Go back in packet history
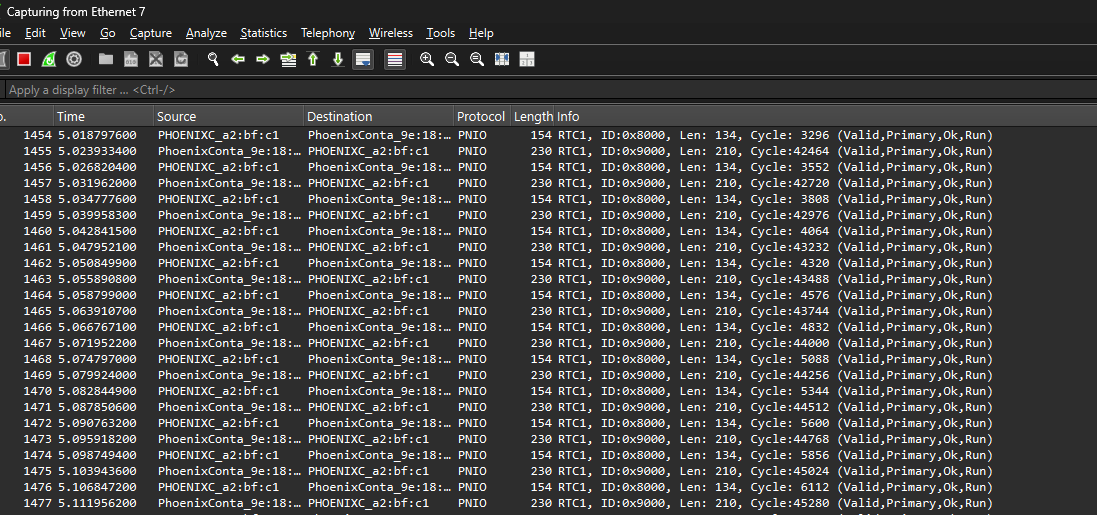 coord(238,60)
